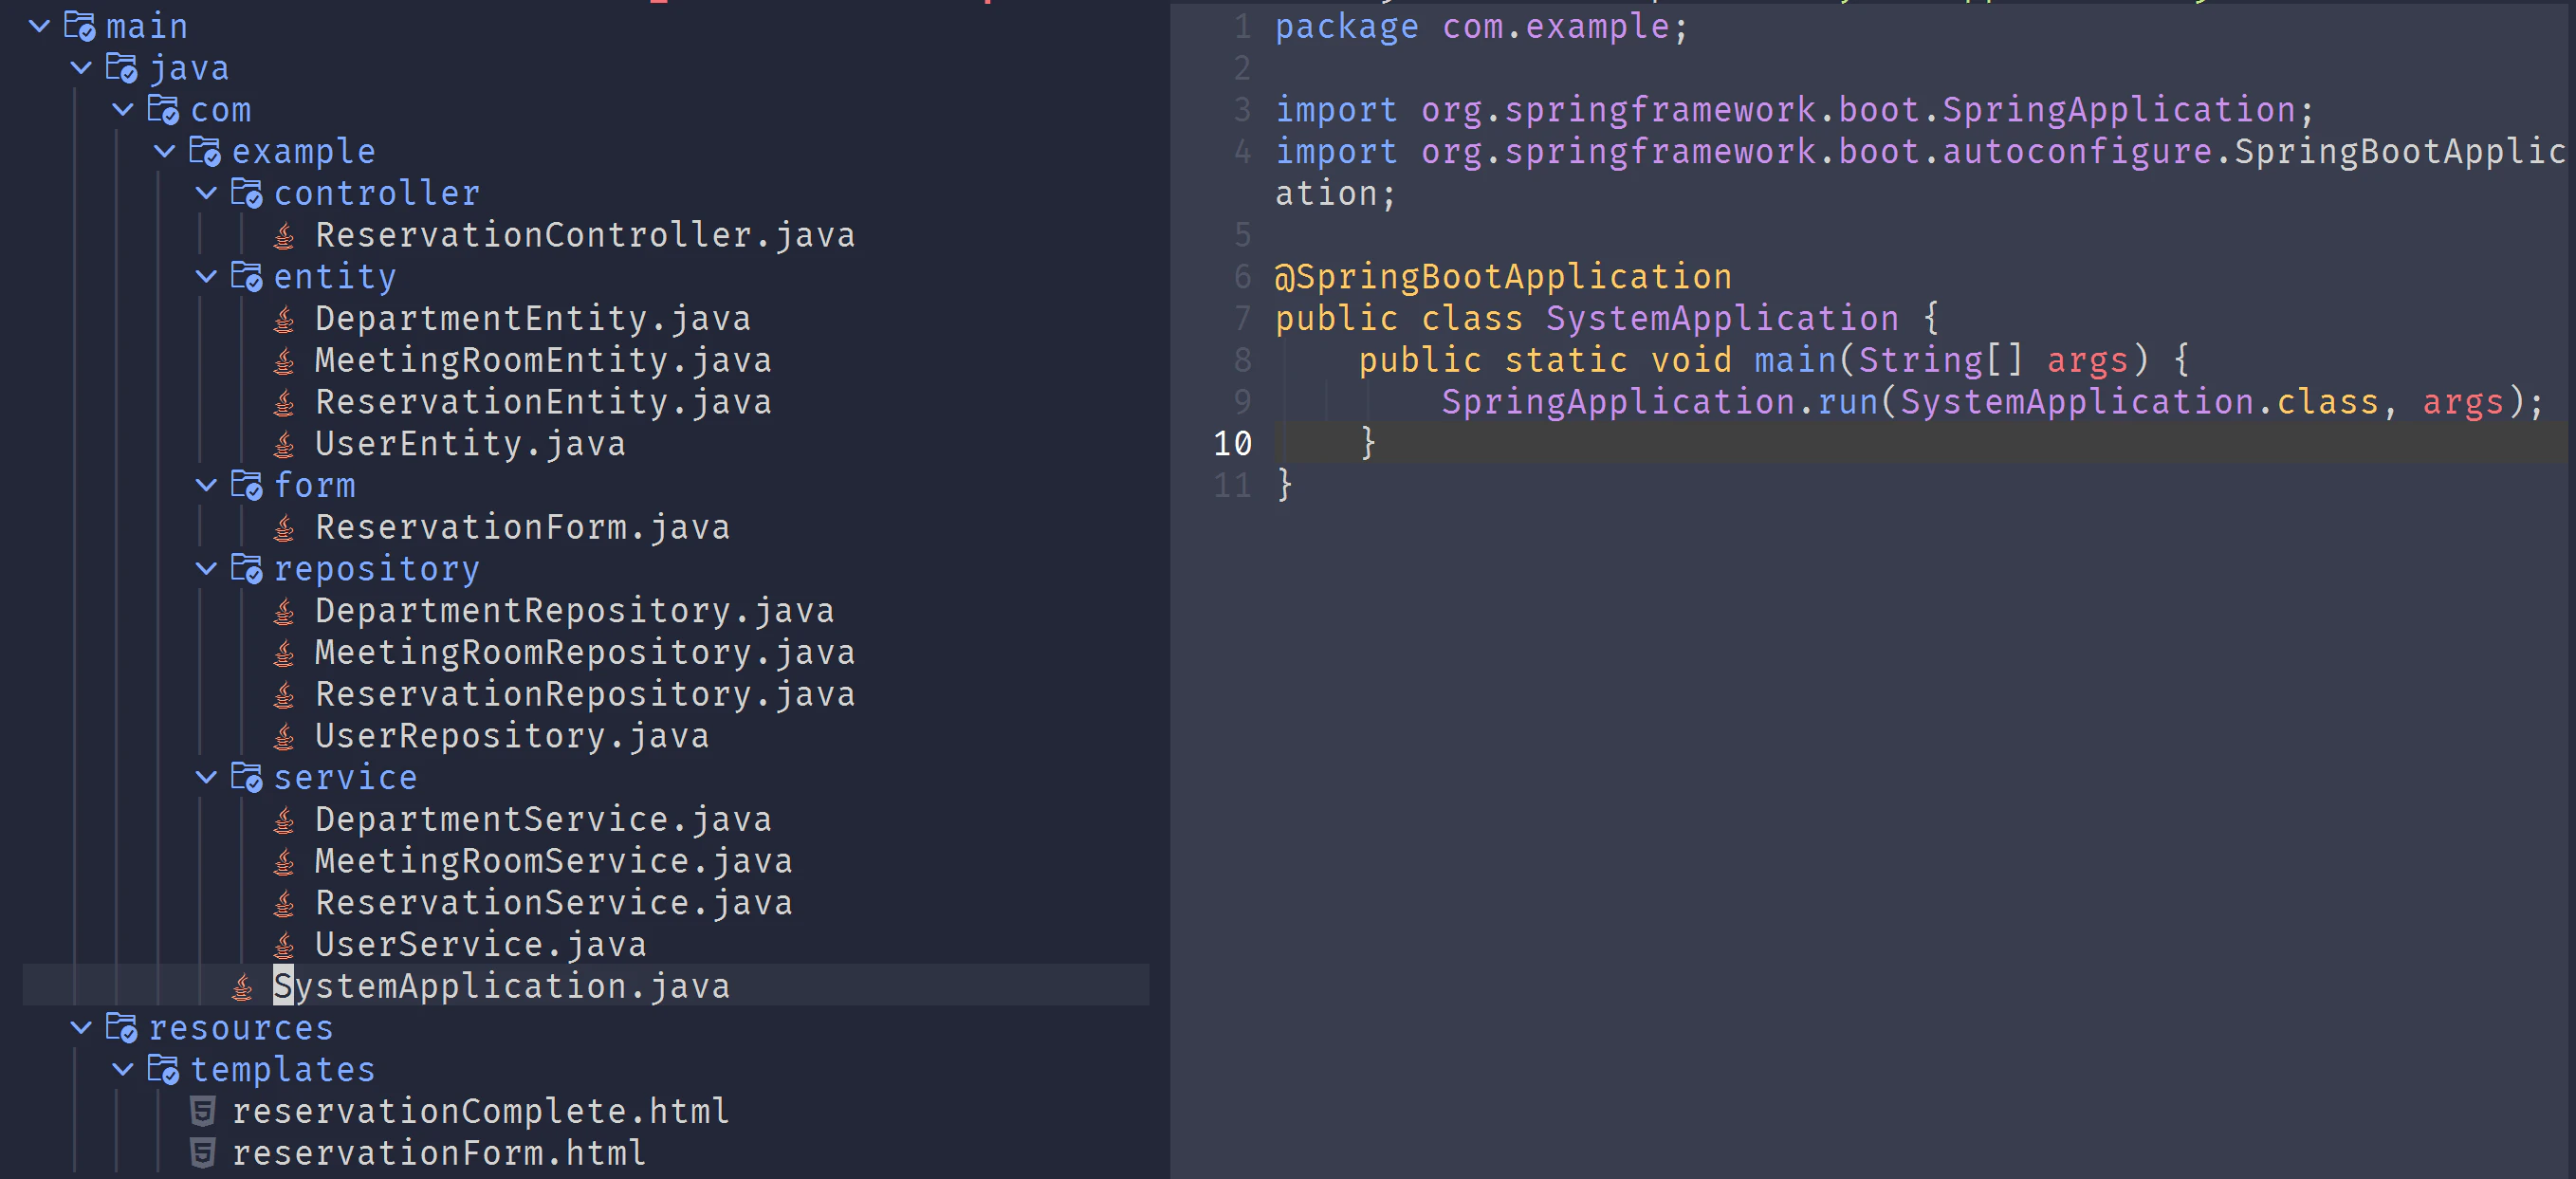Click Java icon beside ReservationController.java

pos(285,236)
